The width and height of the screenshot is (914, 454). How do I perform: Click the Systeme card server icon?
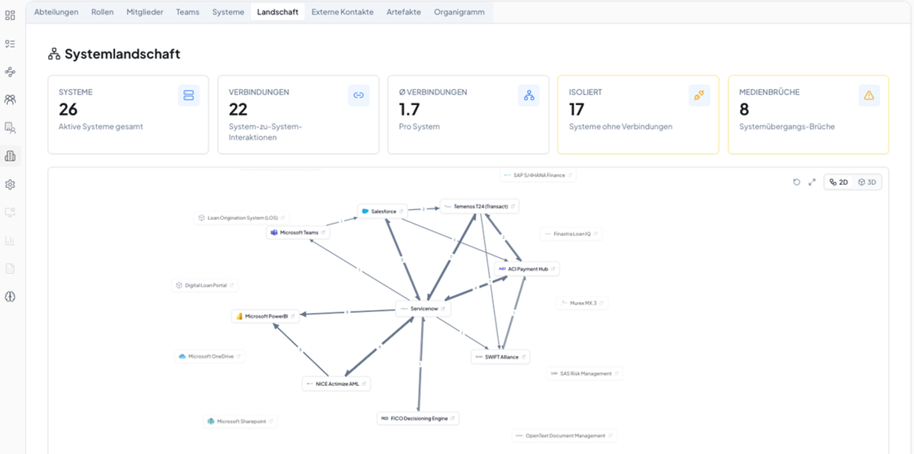pyautogui.click(x=189, y=96)
